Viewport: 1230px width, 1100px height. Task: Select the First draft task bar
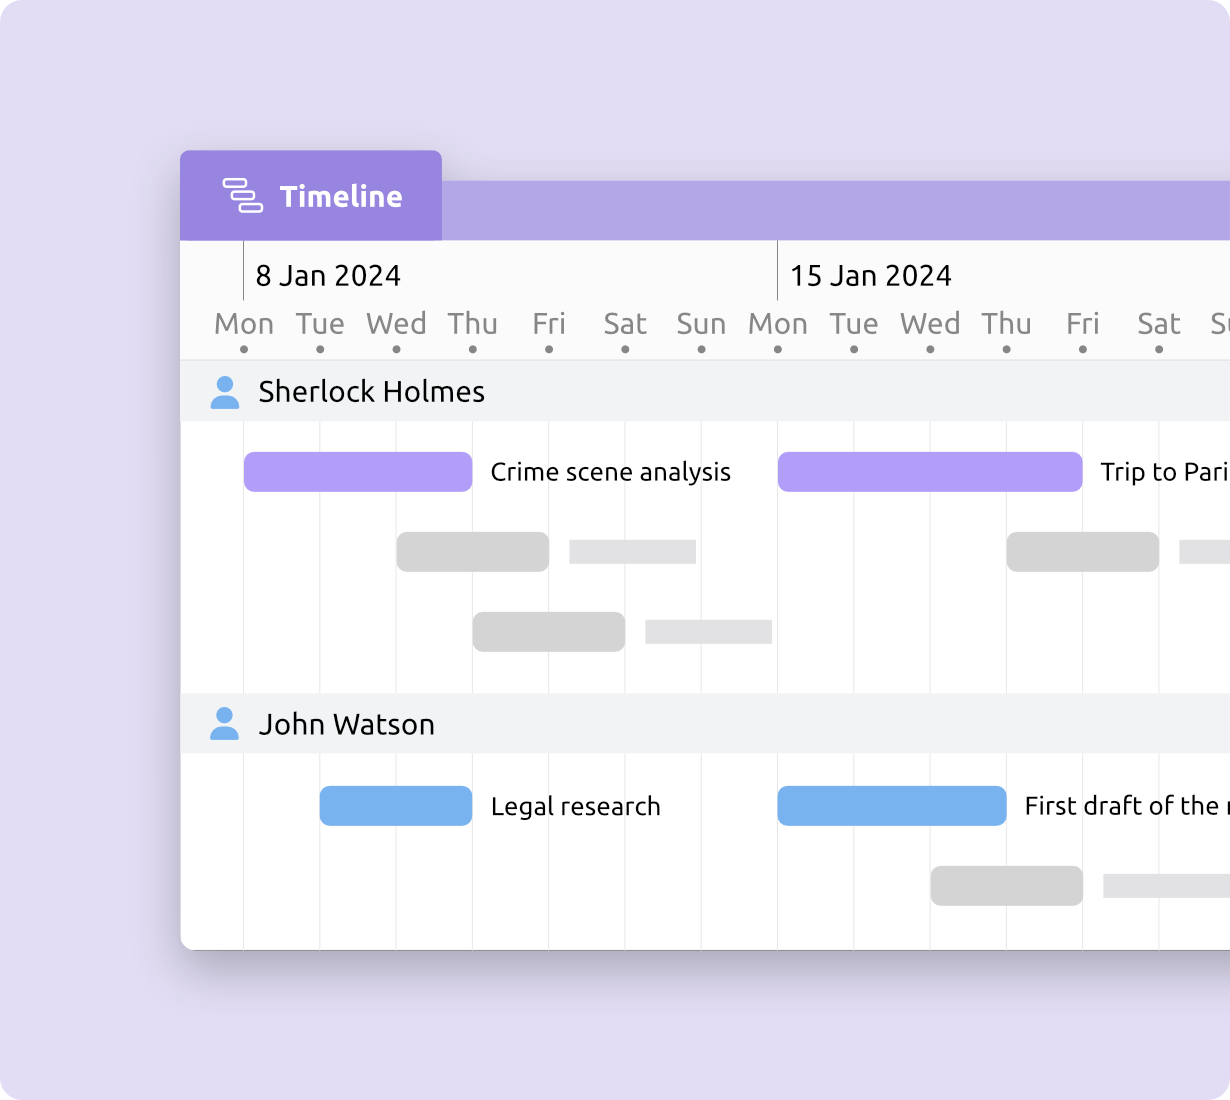891,806
